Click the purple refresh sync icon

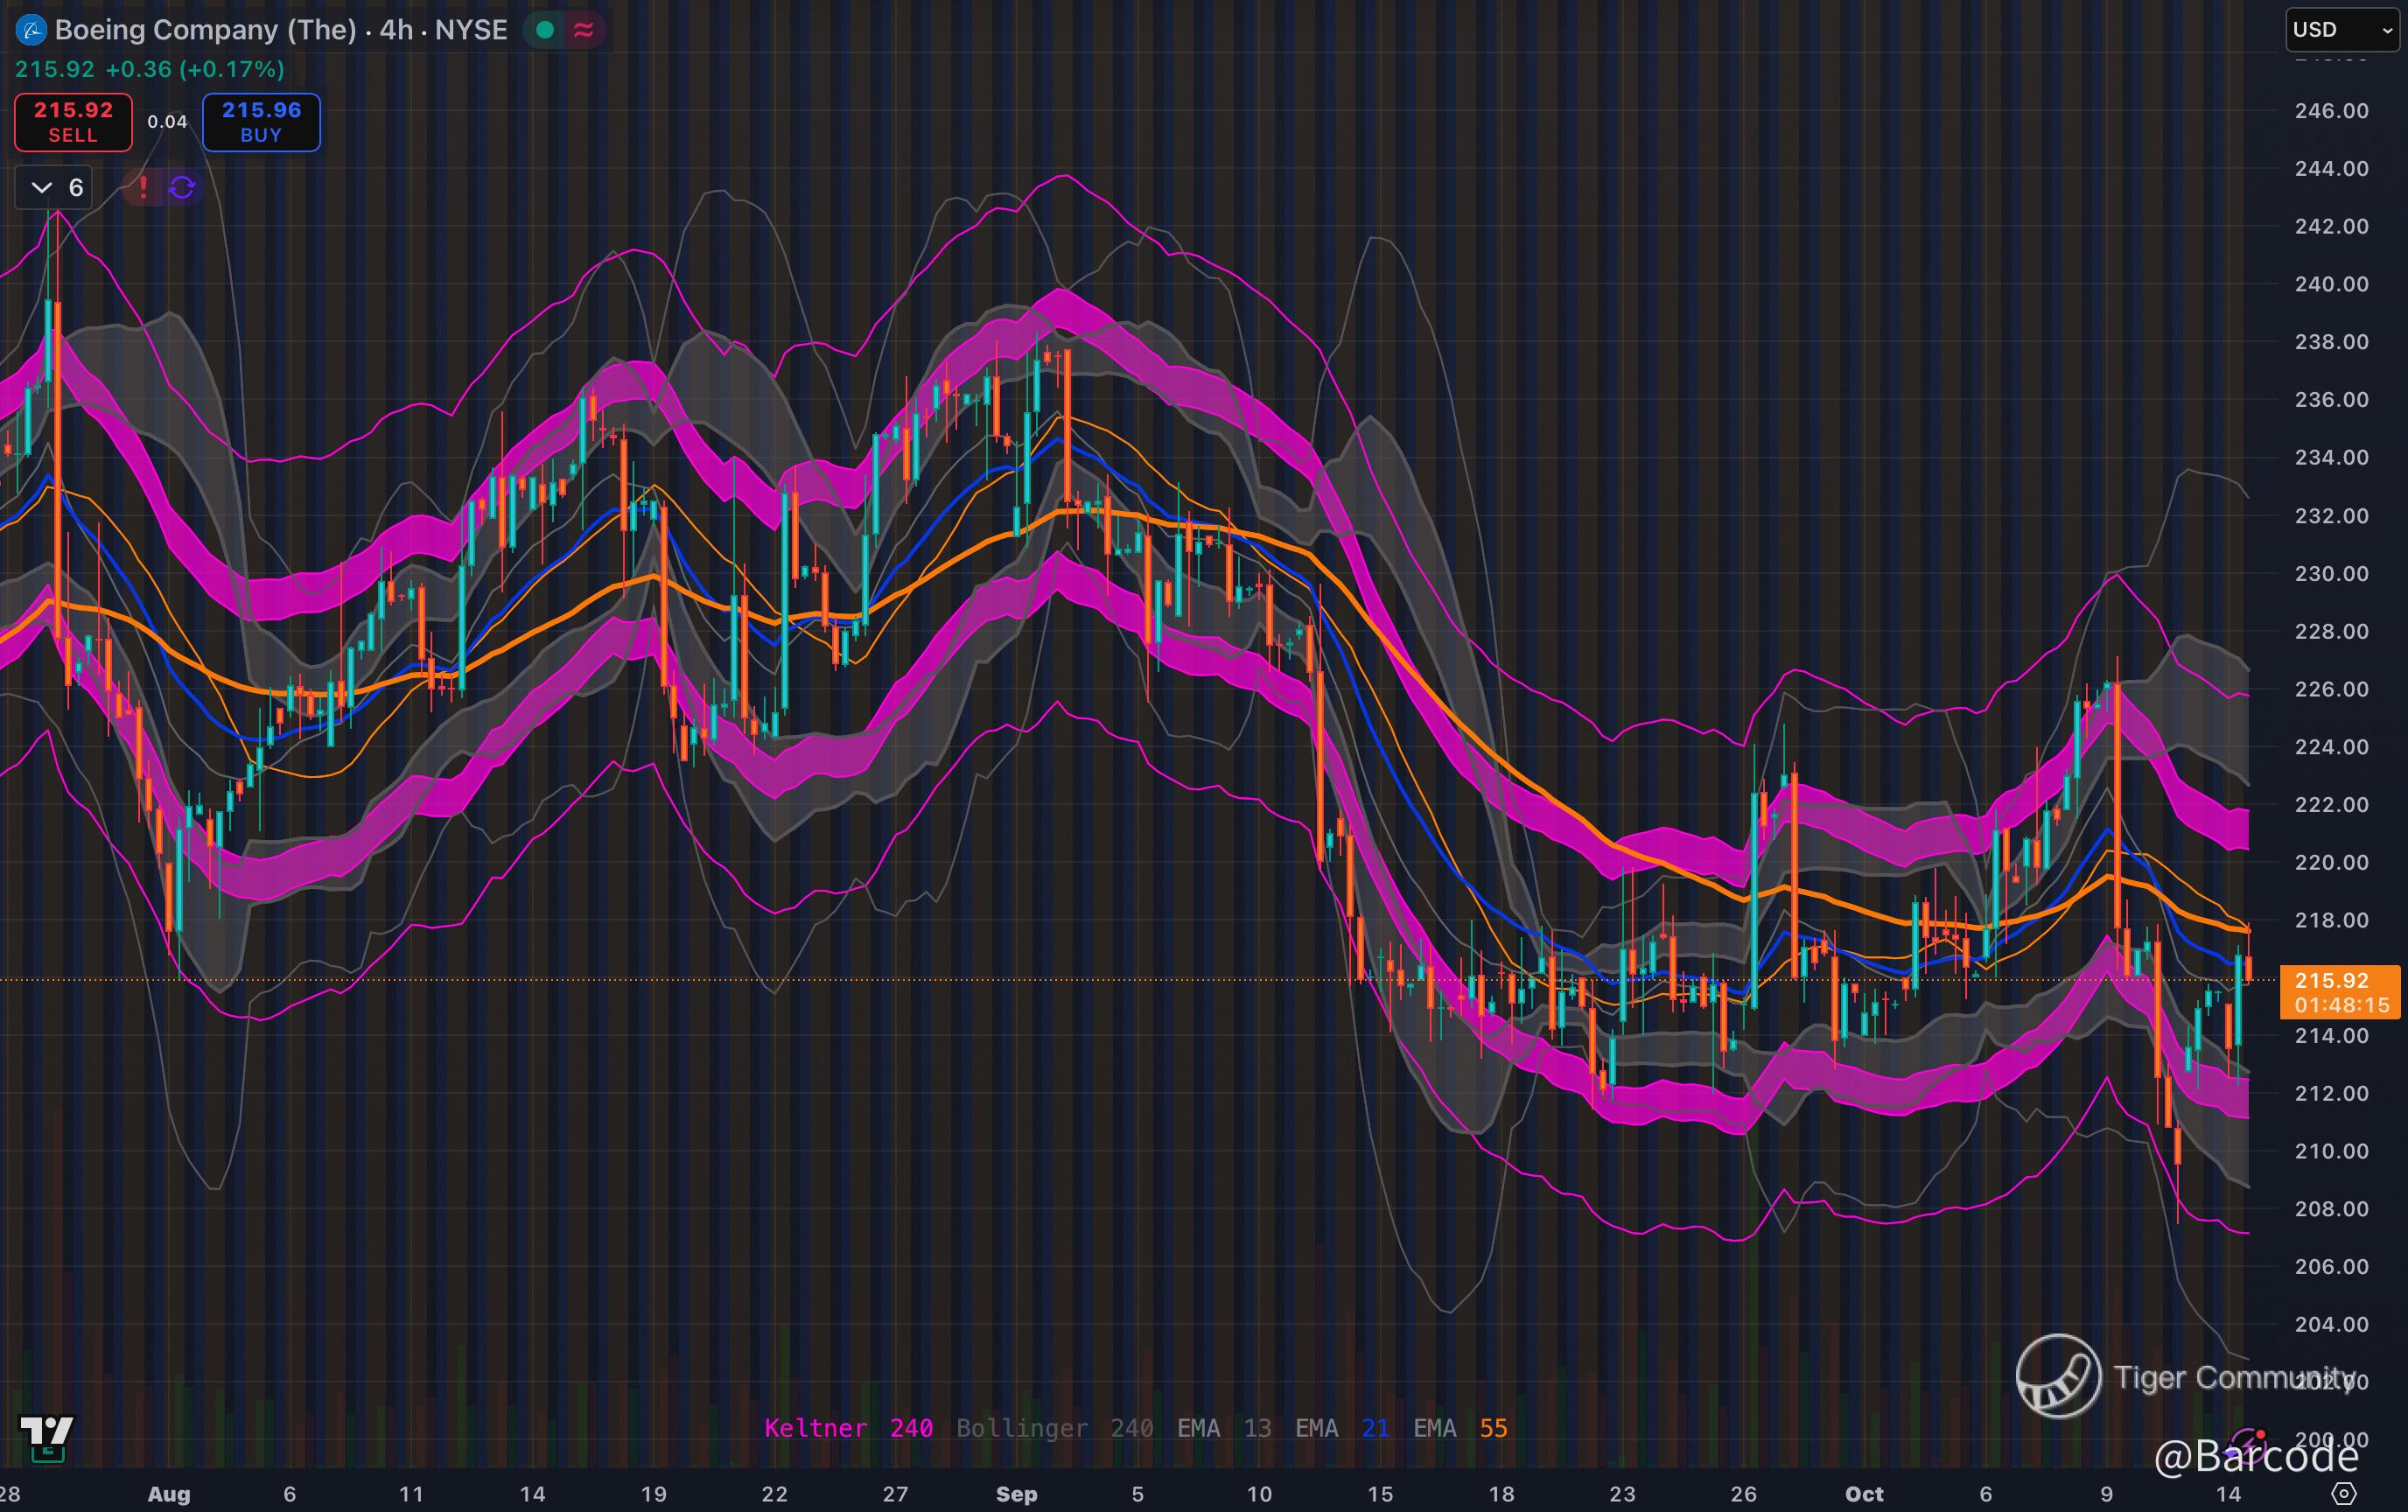[x=182, y=187]
